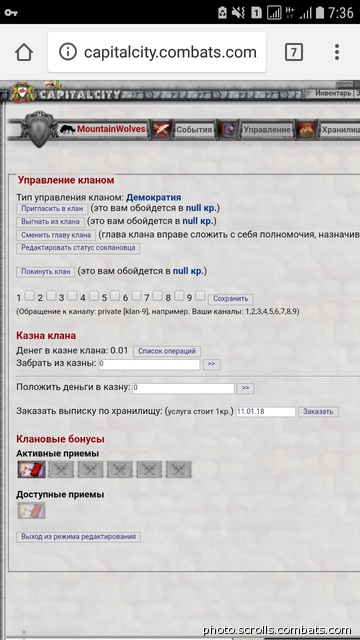Click the faded icon under Доступные приемы

click(31, 511)
